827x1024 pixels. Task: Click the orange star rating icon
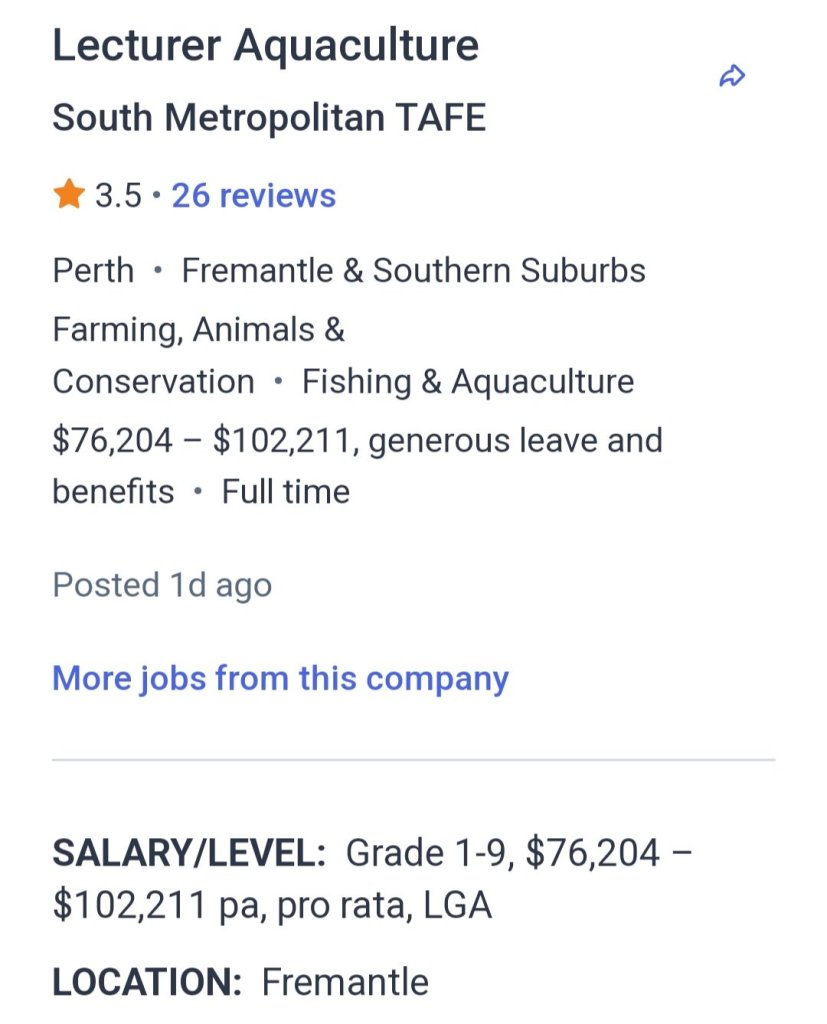(68, 195)
